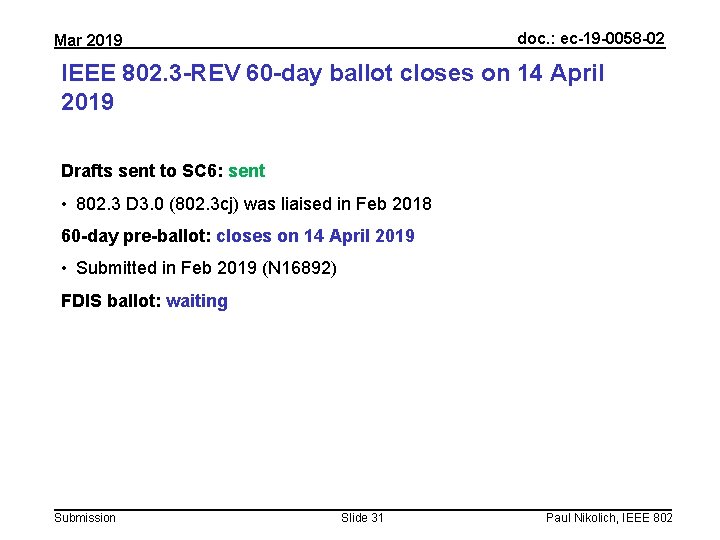The image size is (720, 540).
Task: Click blue "closes on 14 April 2019" status text
Action: click(x=315, y=236)
